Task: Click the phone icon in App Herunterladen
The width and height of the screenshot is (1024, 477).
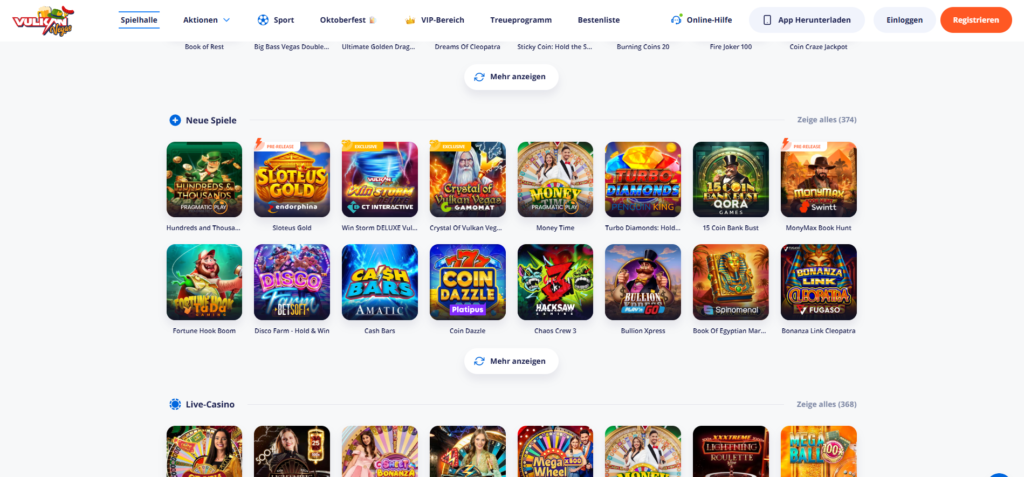Action: coord(767,20)
